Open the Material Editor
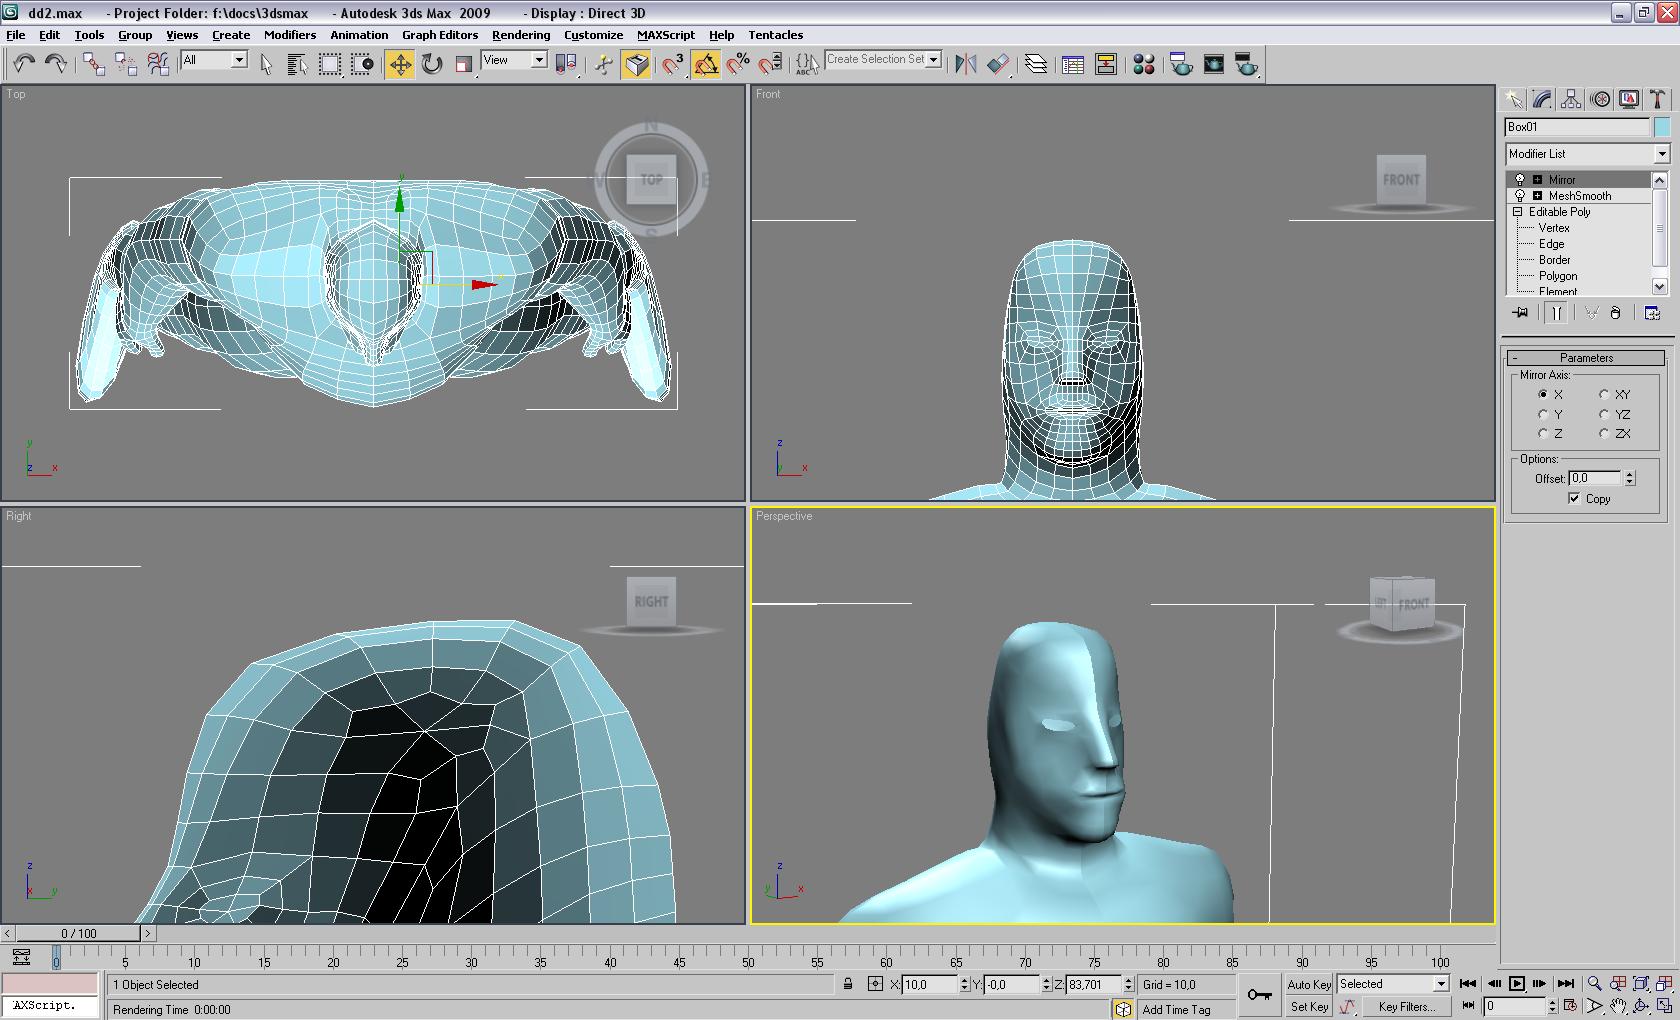1680x1020 pixels. pyautogui.click(x=1144, y=65)
